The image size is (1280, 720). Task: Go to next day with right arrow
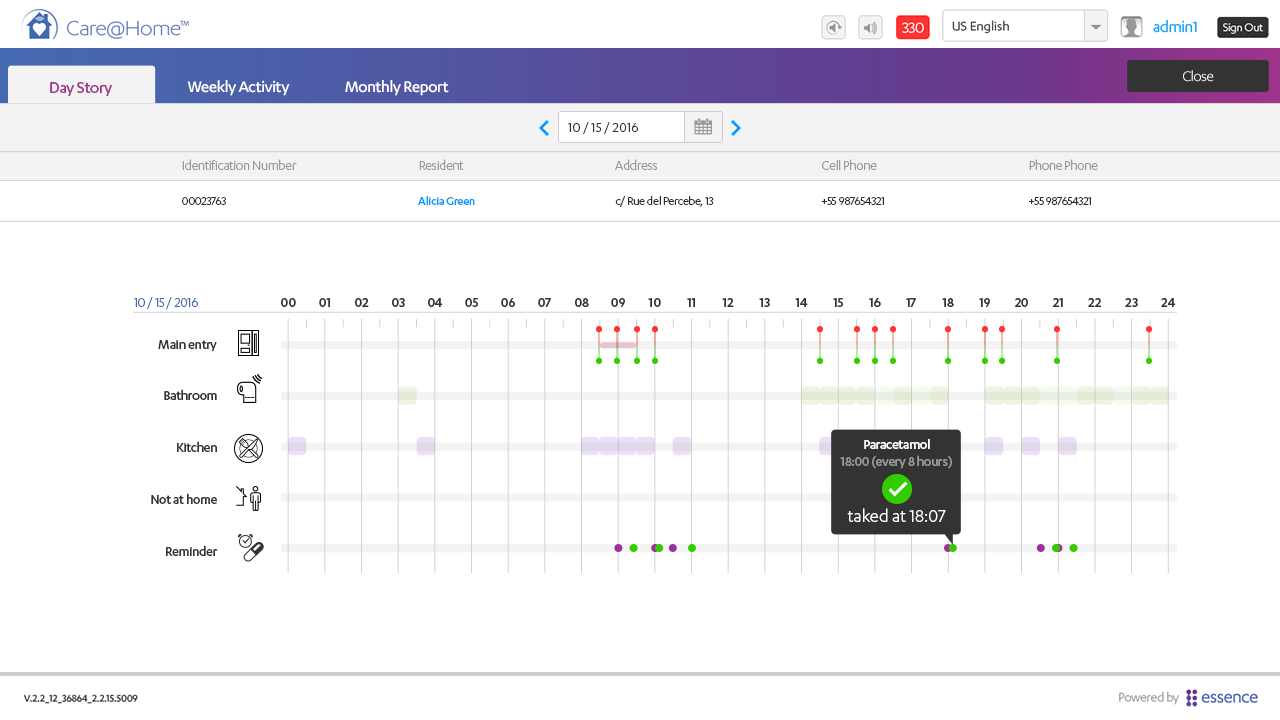[x=736, y=128]
